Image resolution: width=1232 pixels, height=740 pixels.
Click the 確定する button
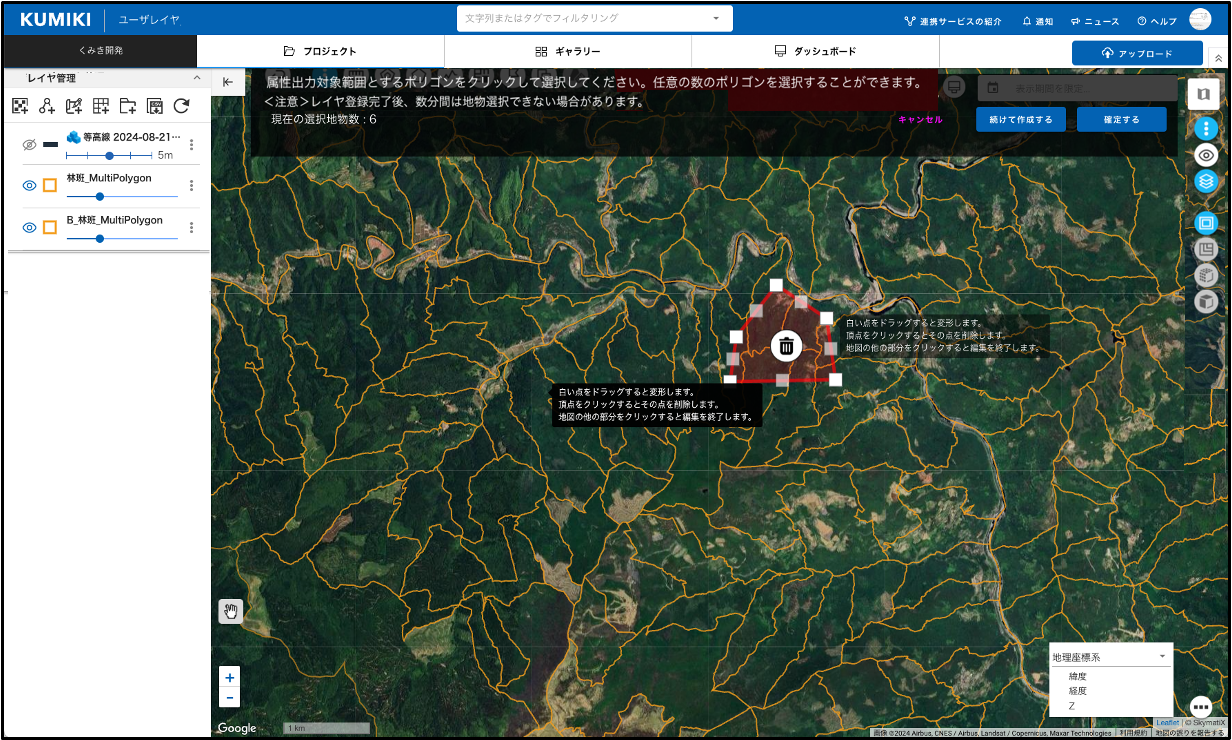(x=1121, y=120)
